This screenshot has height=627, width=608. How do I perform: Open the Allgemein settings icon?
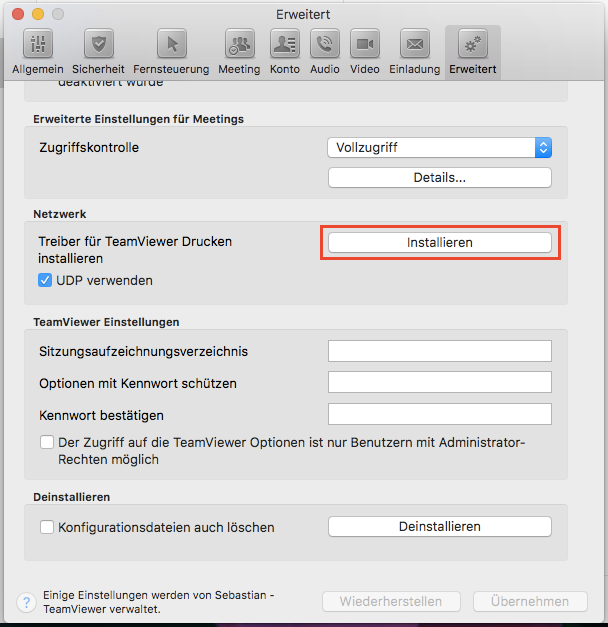pos(38,44)
